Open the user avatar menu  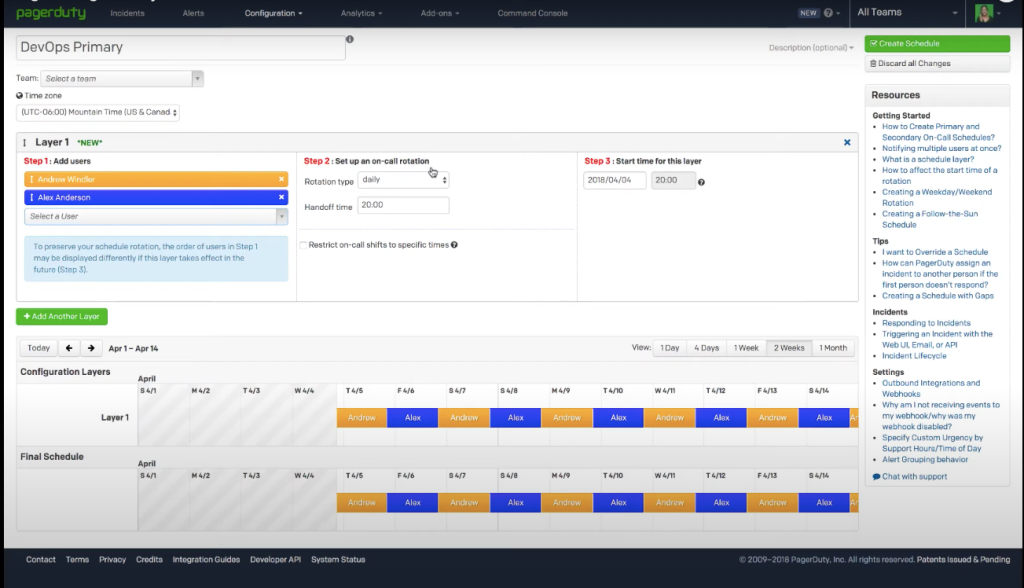click(988, 13)
